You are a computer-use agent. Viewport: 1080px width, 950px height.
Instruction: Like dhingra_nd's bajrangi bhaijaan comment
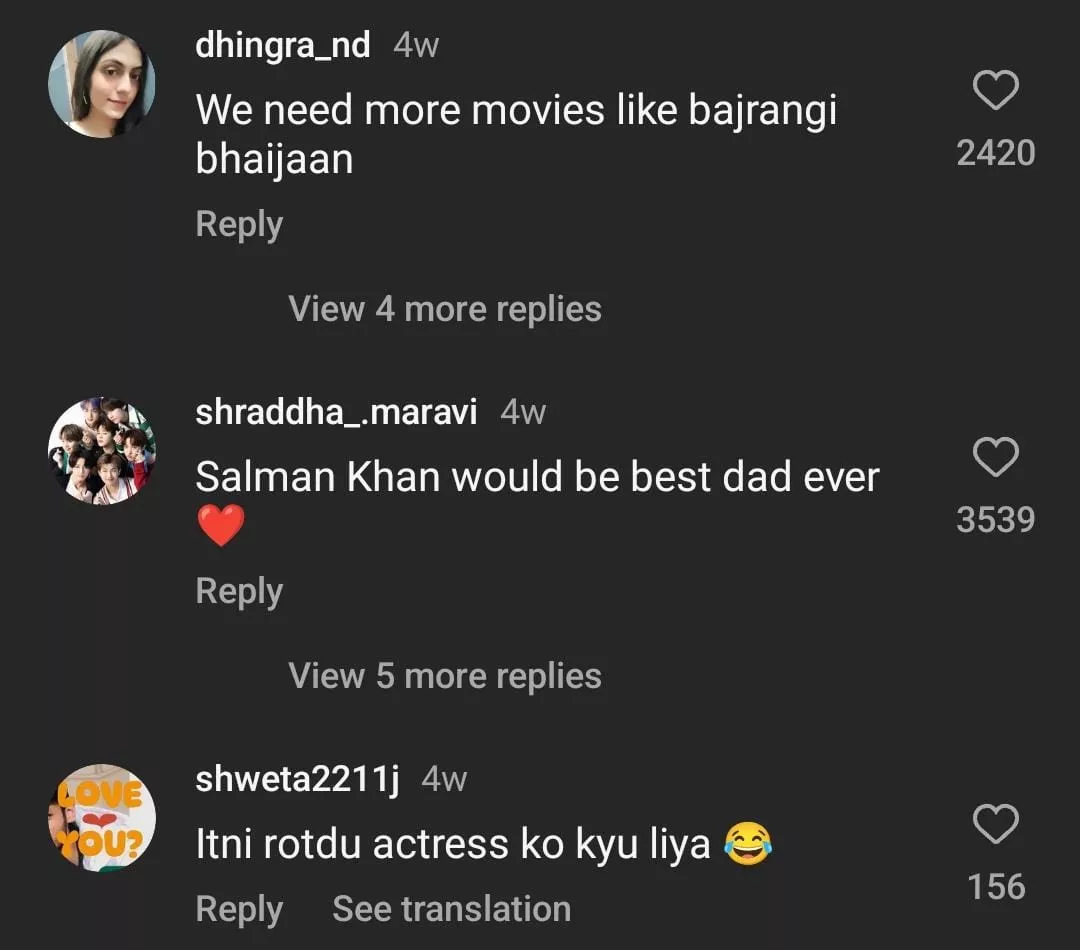coord(995,91)
